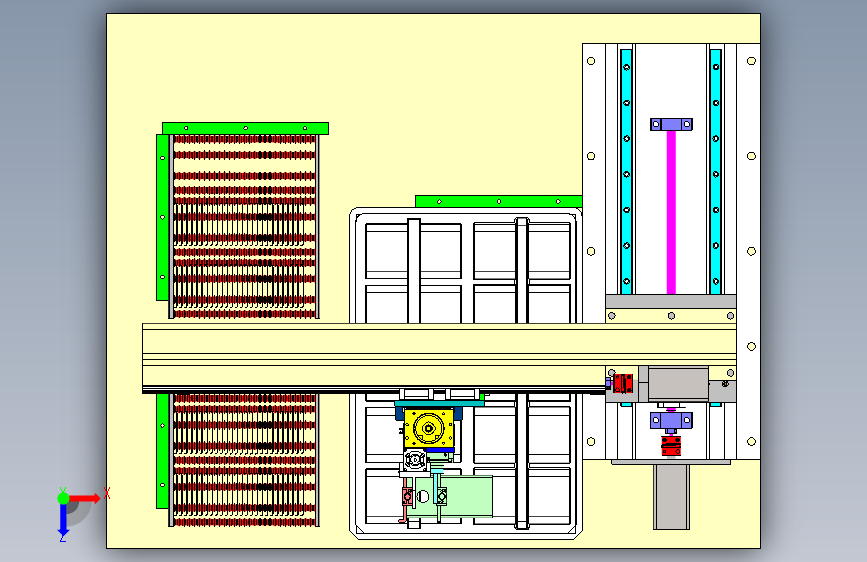The height and width of the screenshot is (562, 867).
Task: Select the right cyan linear guide rail
Action: point(715,171)
